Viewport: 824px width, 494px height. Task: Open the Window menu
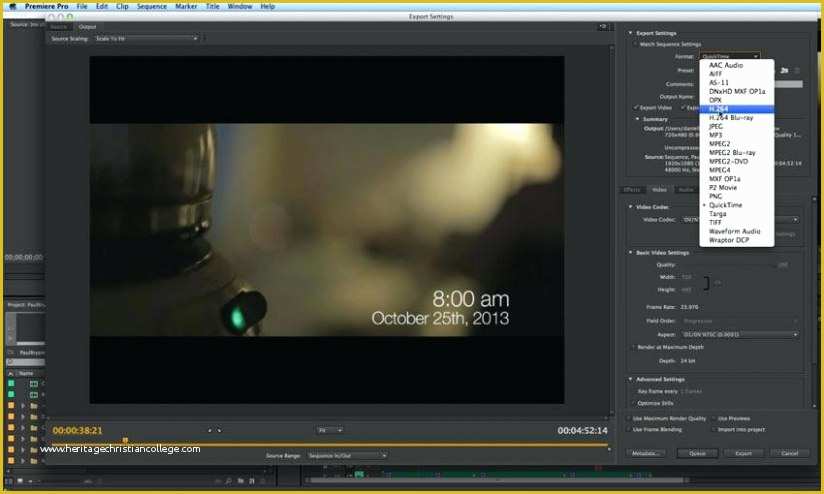[x=240, y=6]
